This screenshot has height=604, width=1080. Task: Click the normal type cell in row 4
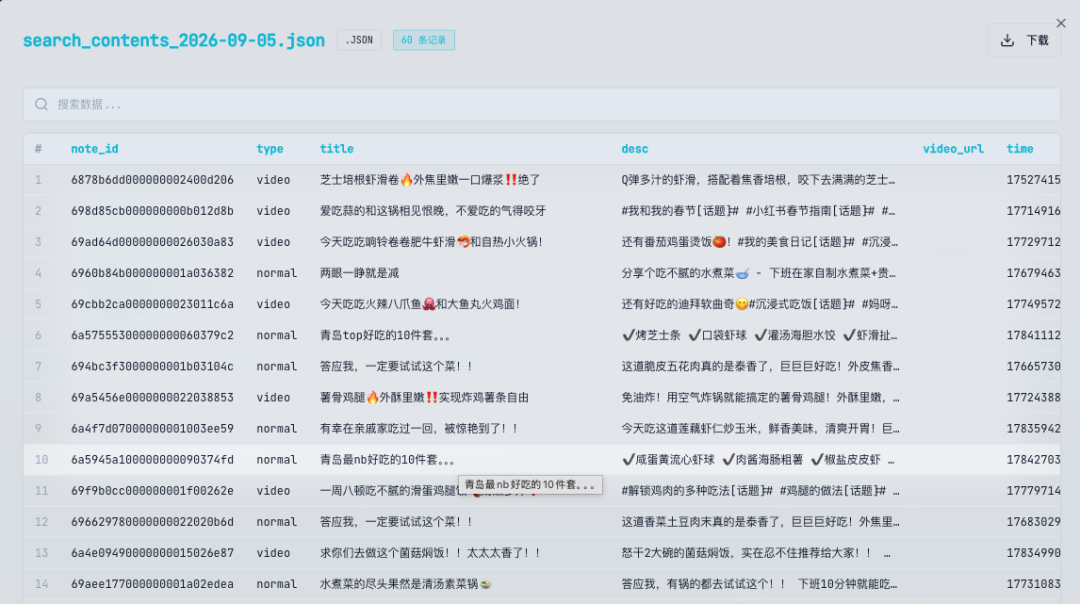[x=277, y=273]
